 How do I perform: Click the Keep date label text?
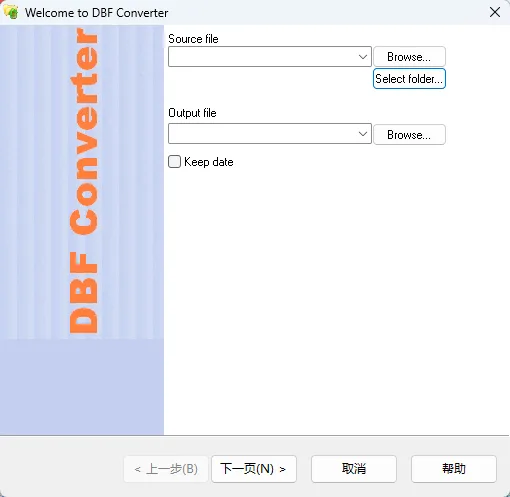pos(209,162)
